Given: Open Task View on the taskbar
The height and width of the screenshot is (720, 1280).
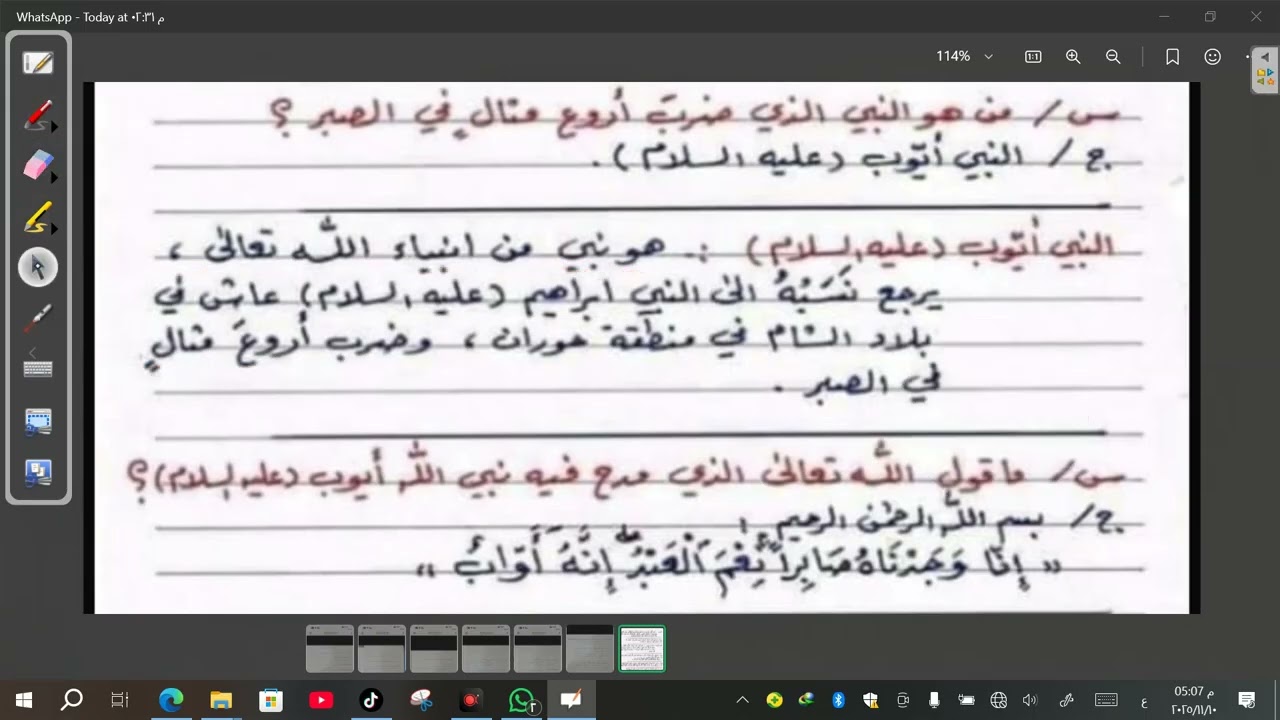Looking at the screenshot, I should point(120,700).
